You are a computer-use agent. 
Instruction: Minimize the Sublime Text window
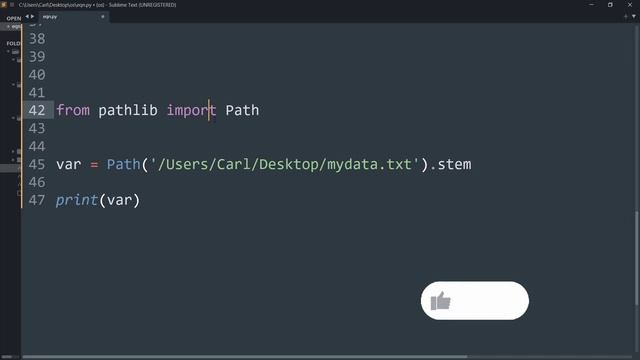click(591, 5)
